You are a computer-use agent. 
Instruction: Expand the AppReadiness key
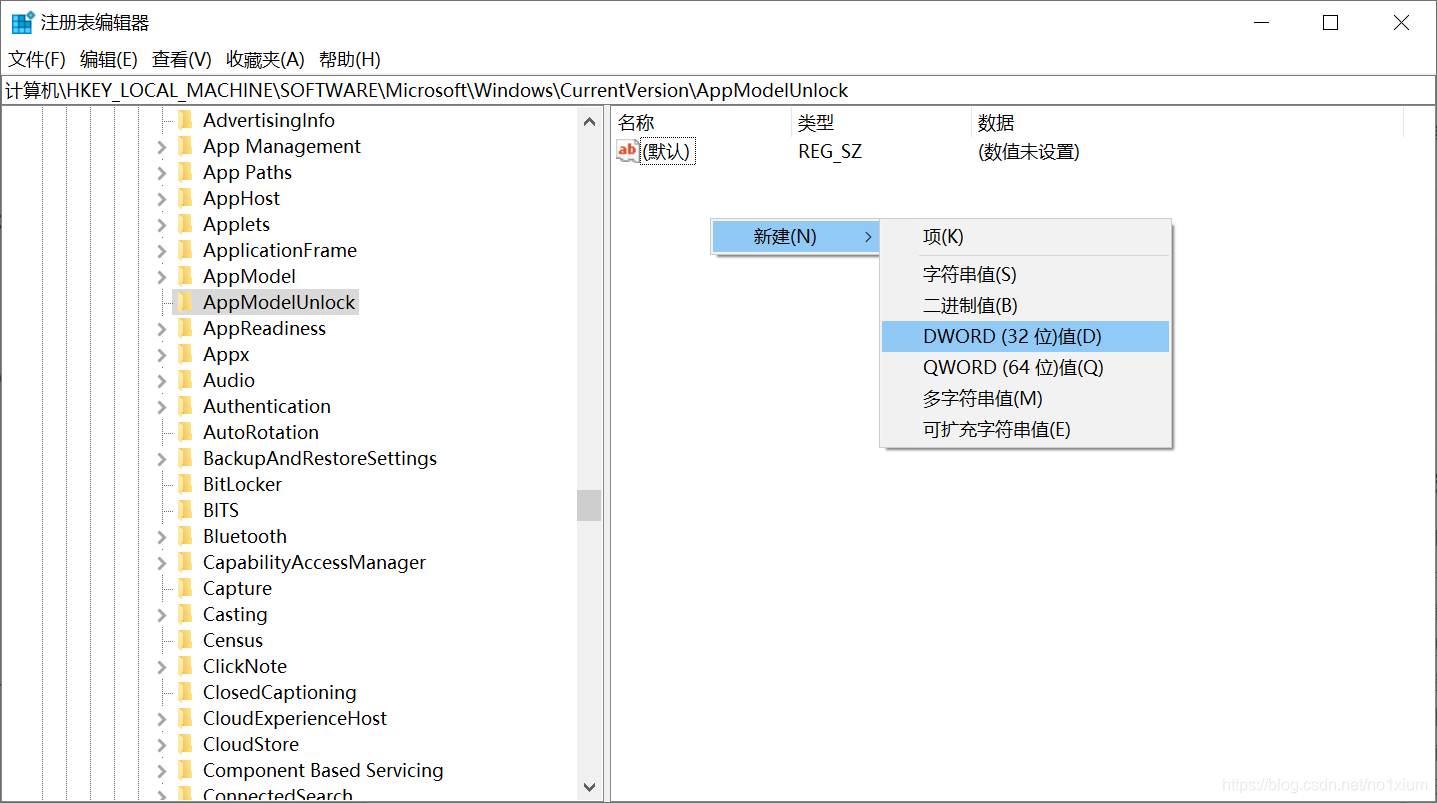(x=162, y=329)
